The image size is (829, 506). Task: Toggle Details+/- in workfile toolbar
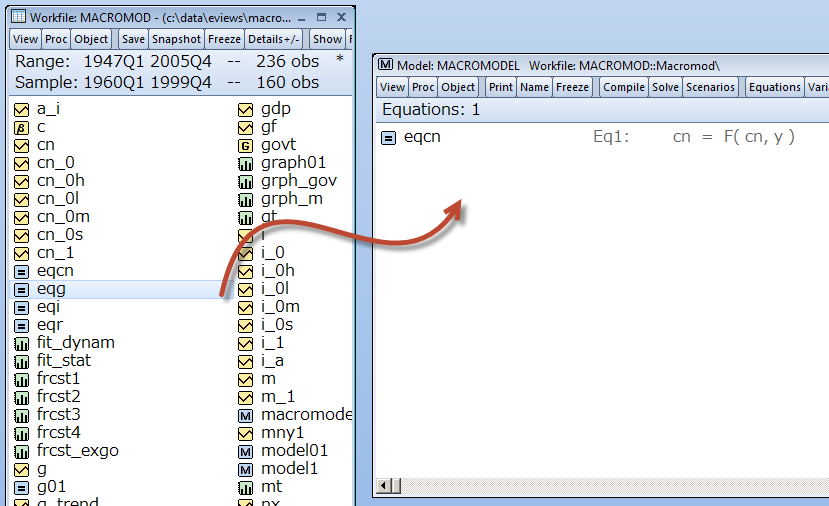[x=274, y=39]
